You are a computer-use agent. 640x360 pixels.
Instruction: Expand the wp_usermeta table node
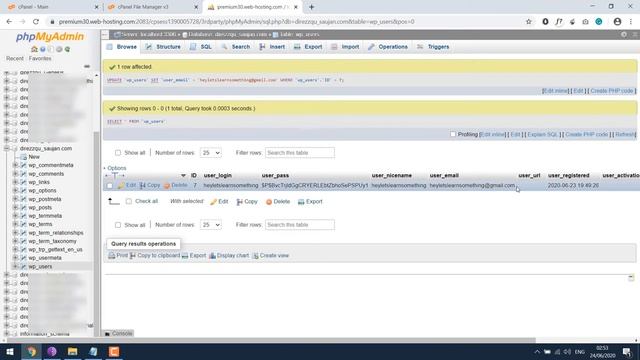point(16,258)
